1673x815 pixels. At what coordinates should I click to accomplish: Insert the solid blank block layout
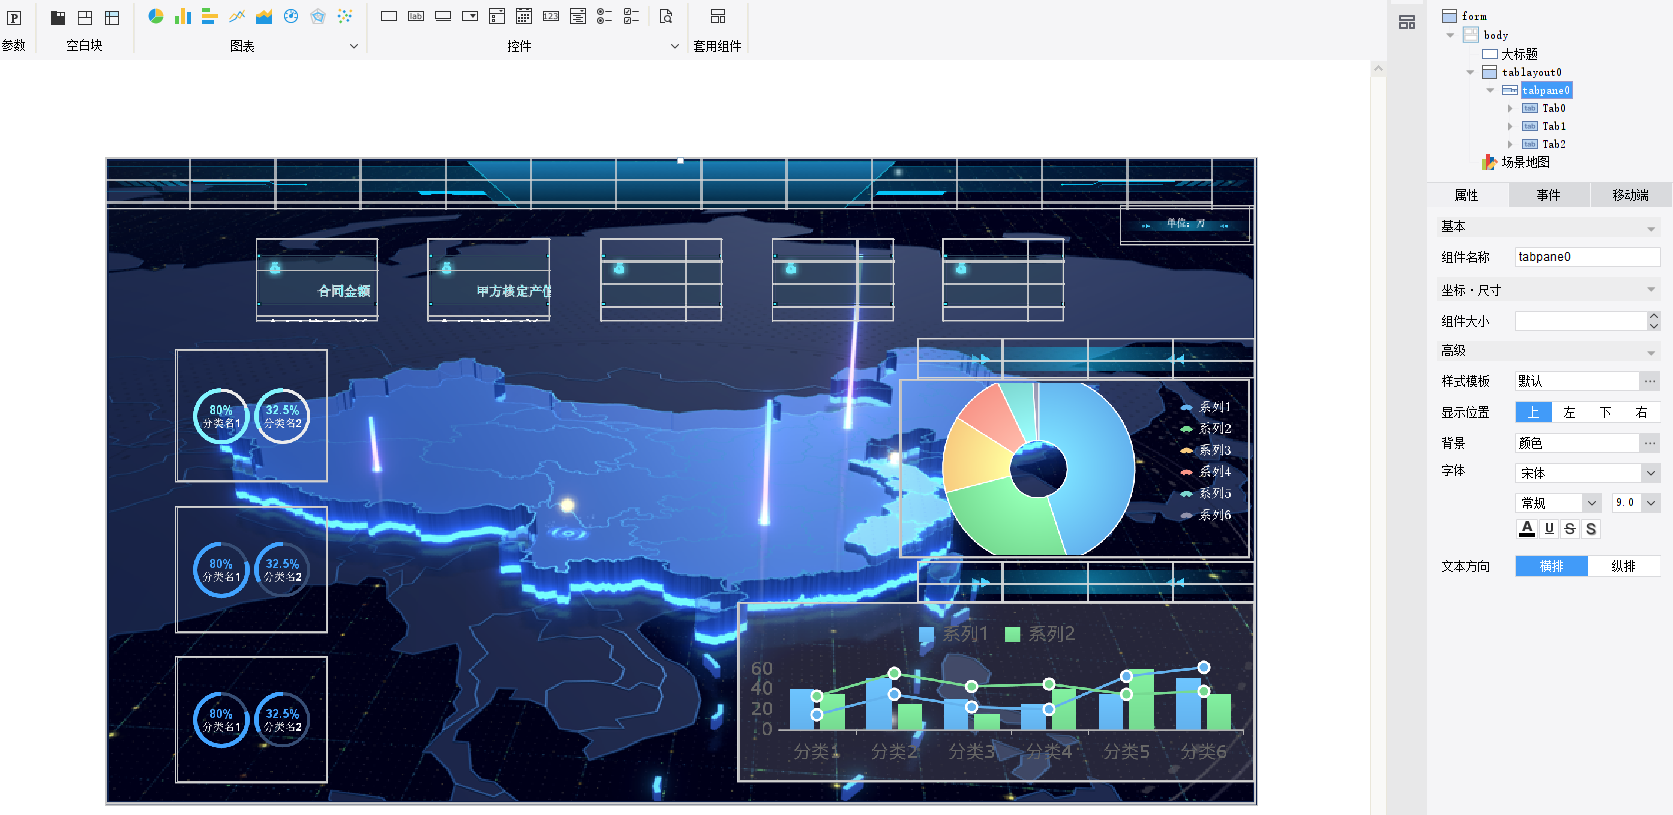click(x=58, y=17)
